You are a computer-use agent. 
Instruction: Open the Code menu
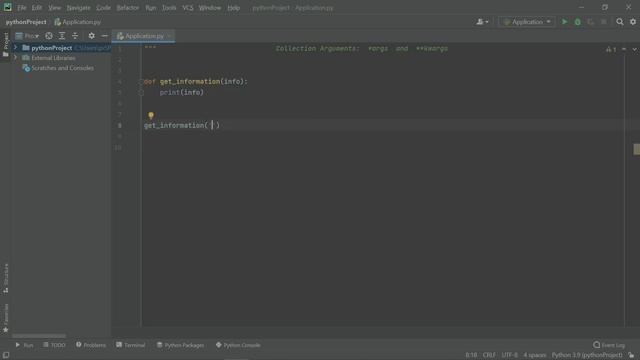click(x=103, y=8)
